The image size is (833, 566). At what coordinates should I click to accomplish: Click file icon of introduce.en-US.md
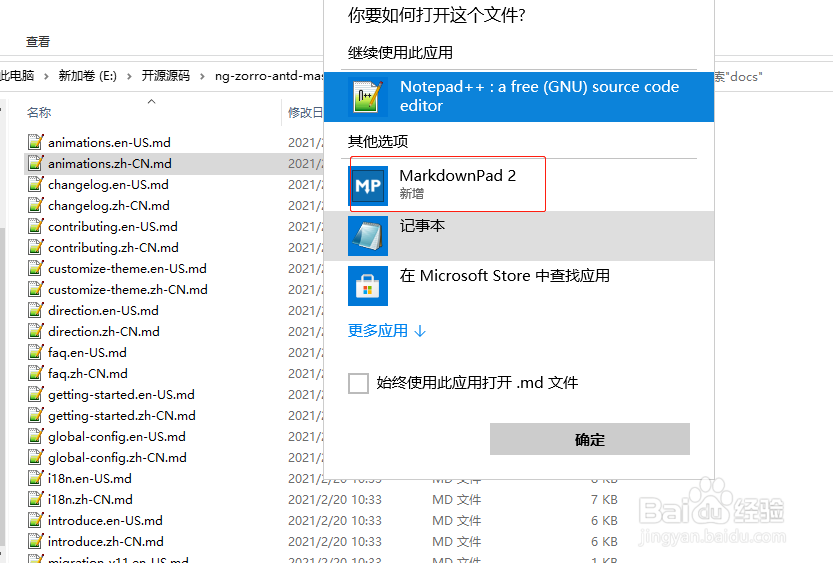(x=36, y=520)
